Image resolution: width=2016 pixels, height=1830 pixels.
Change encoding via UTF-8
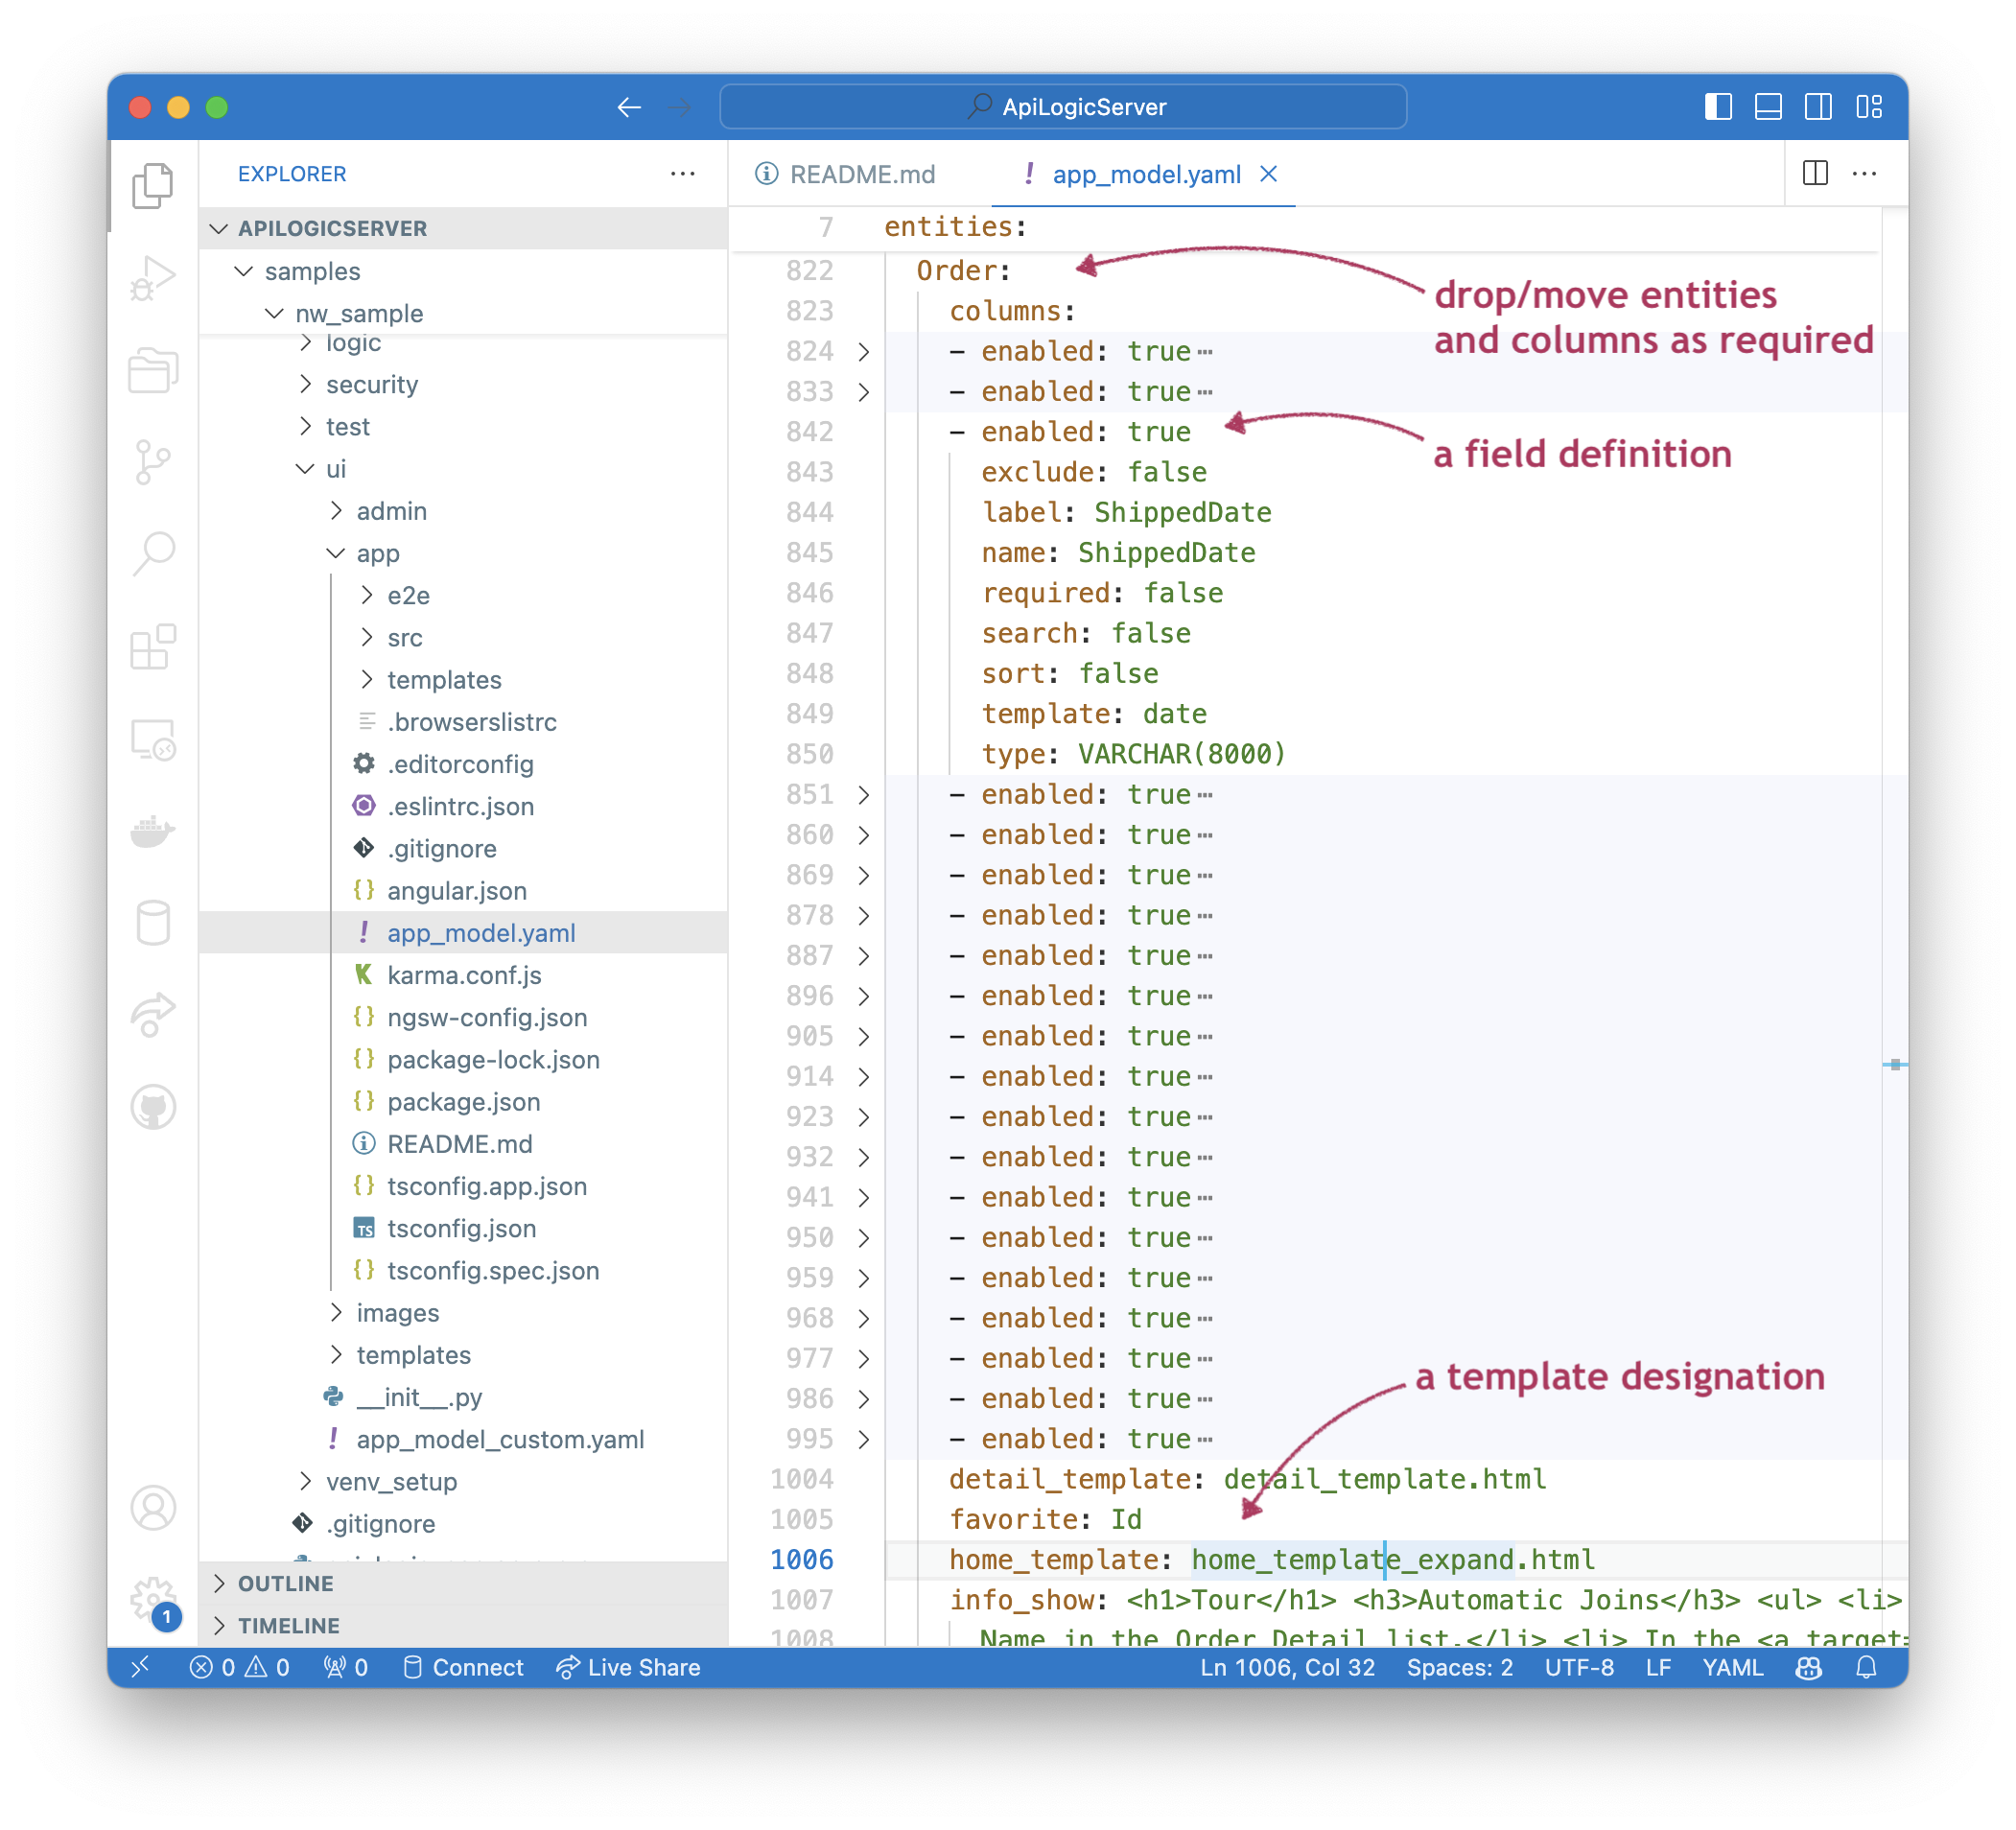[x=1579, y=1667]
